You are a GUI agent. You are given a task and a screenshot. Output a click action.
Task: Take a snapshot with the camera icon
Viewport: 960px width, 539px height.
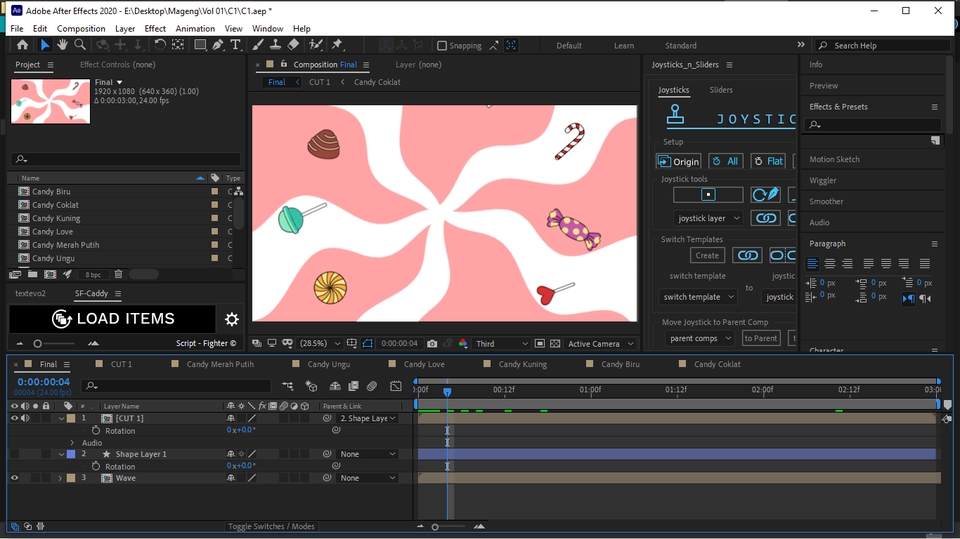pos(432,344)
